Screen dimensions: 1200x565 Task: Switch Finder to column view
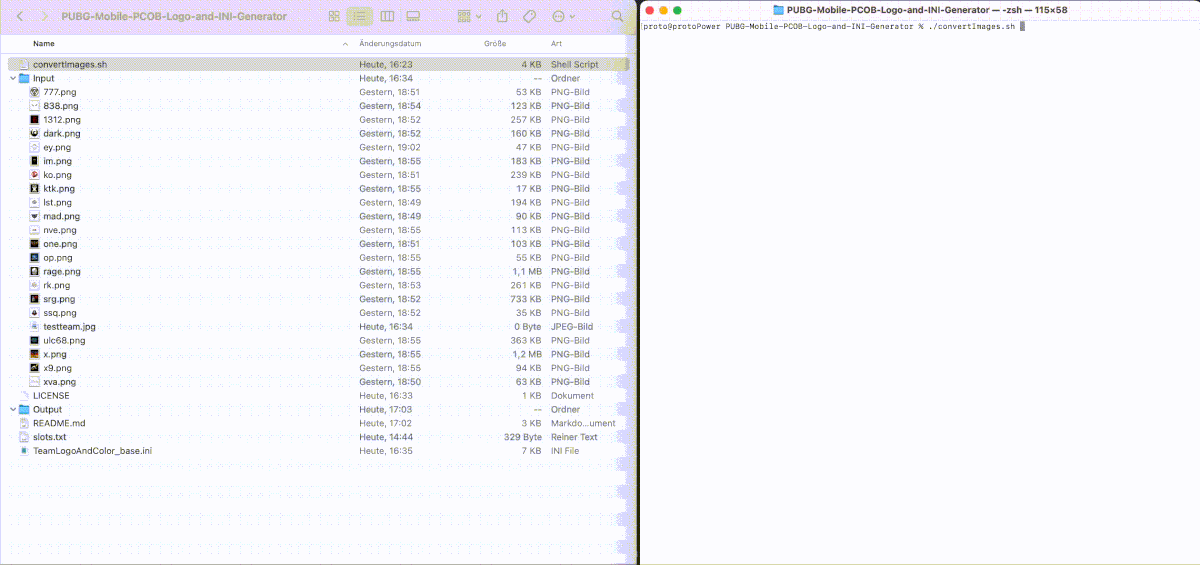[387, 17]
